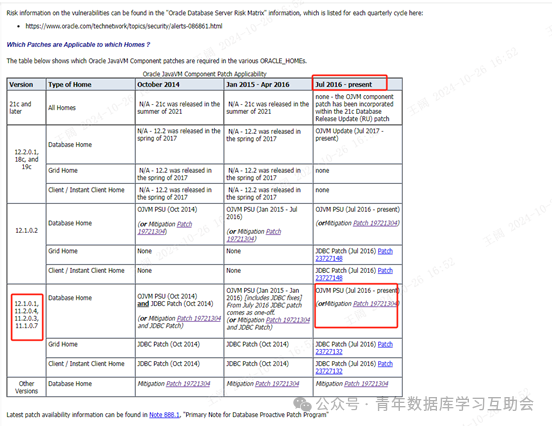Open Patch 19721304 link in 12.1.0.2 October 2014 cell
Viewport: 552px width, 426px height.
coord(165,228)
